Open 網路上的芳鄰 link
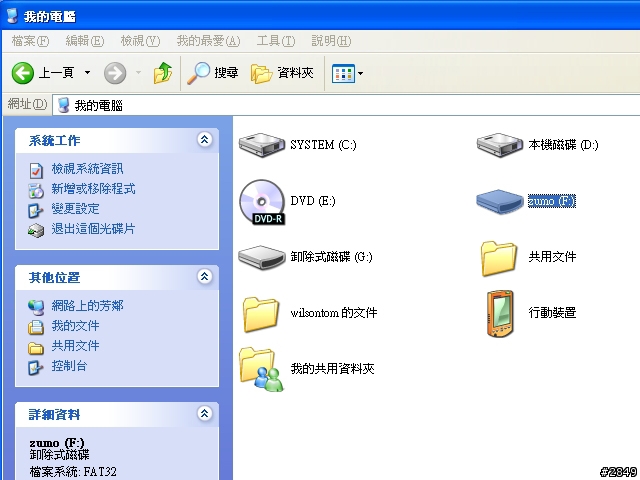Screen dimensions: 640x480 pyautogui.click(x=87, y=306)
